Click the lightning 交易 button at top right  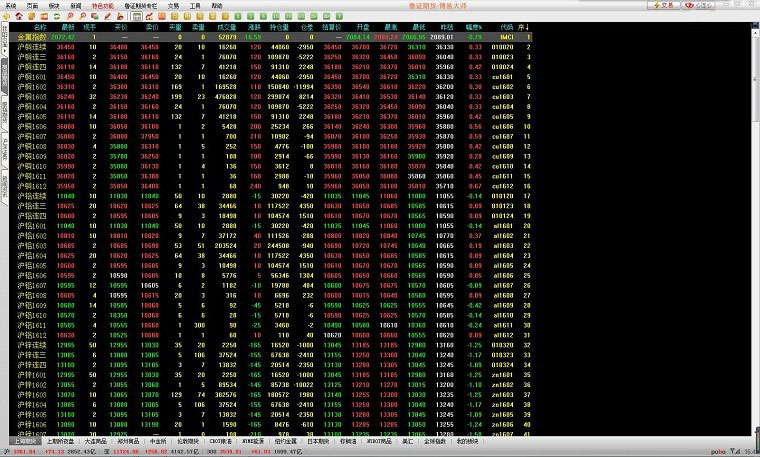pos(664,5)
